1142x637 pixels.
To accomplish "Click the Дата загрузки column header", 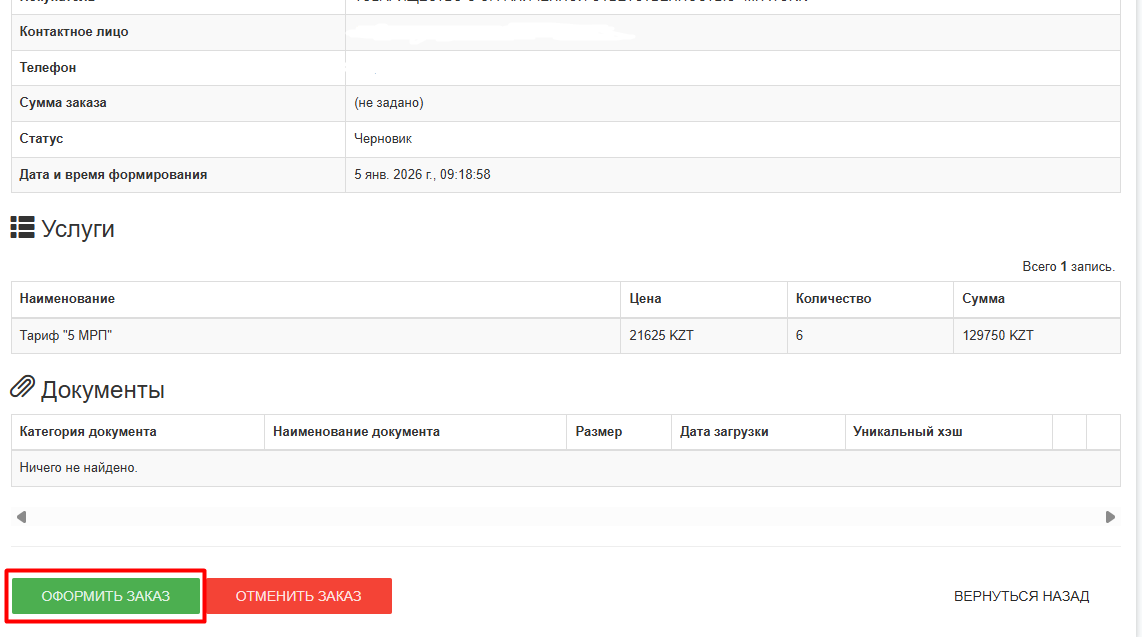I will point(724,432).
